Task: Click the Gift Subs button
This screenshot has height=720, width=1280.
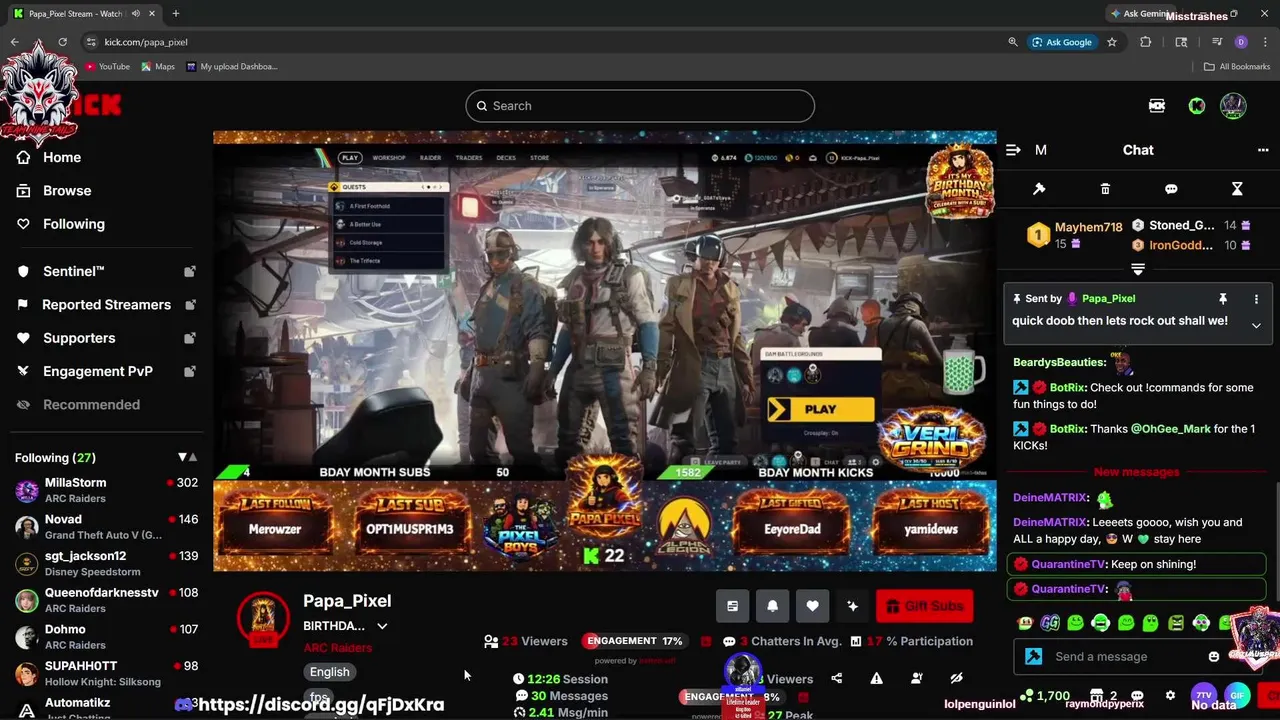Action: tap(925, 606)
